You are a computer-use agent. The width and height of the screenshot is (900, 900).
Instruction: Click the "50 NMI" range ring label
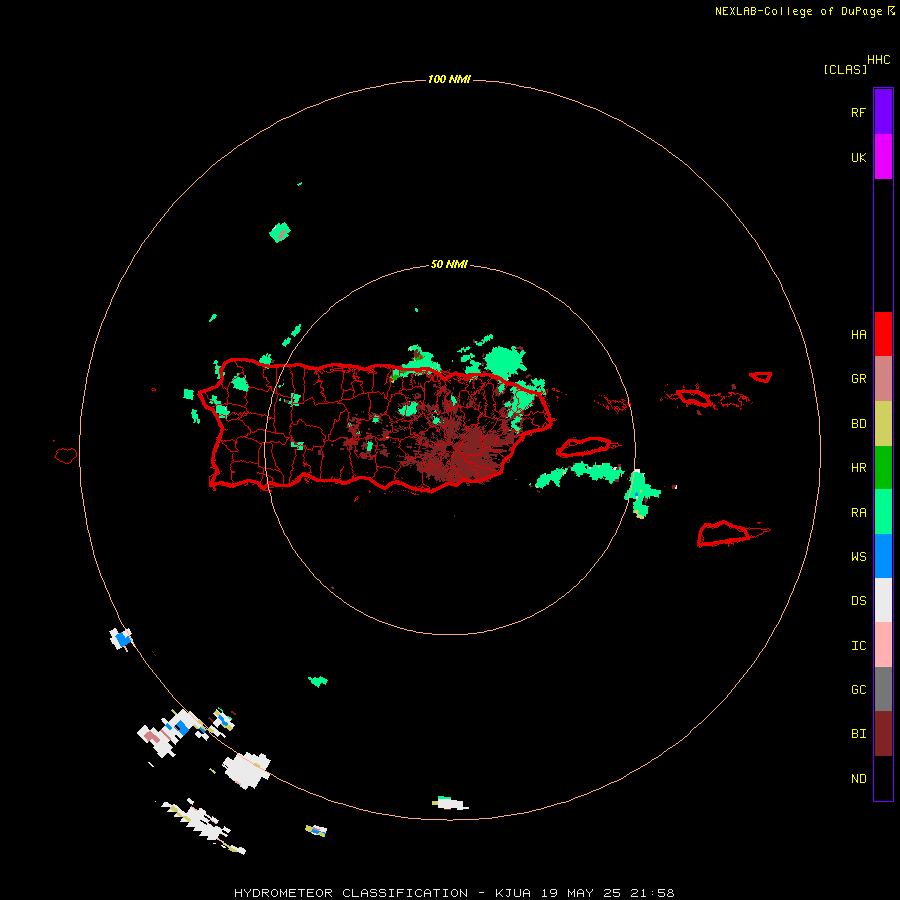(x=449, y=265)
